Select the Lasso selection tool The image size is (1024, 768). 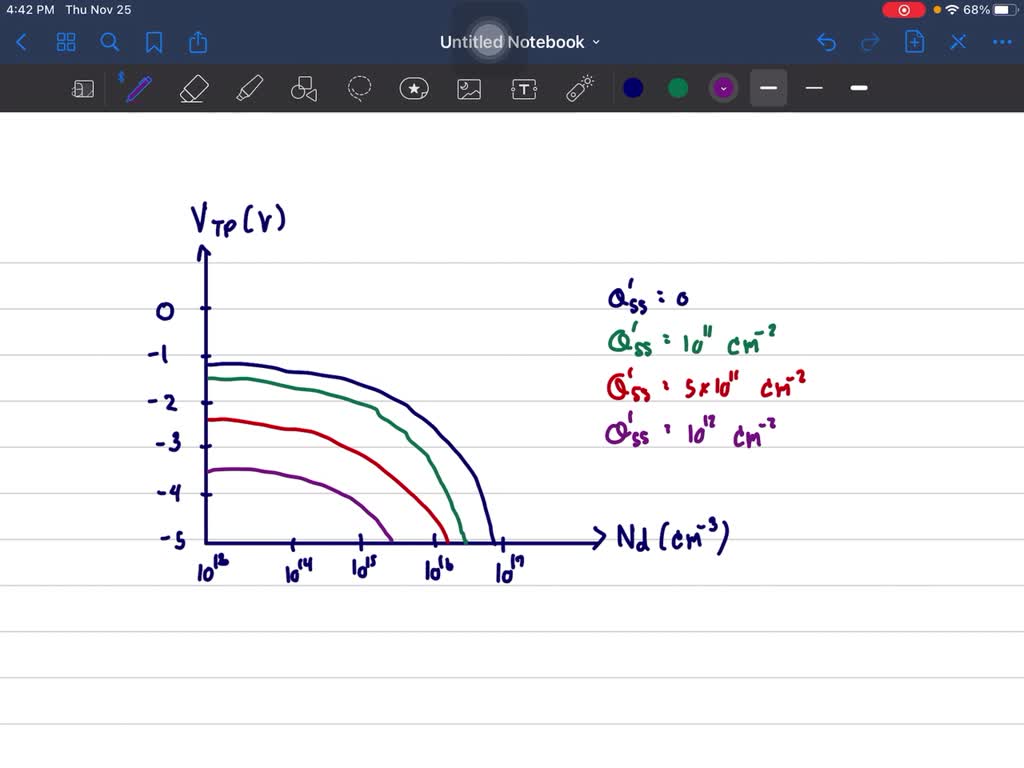pos(359,88)
